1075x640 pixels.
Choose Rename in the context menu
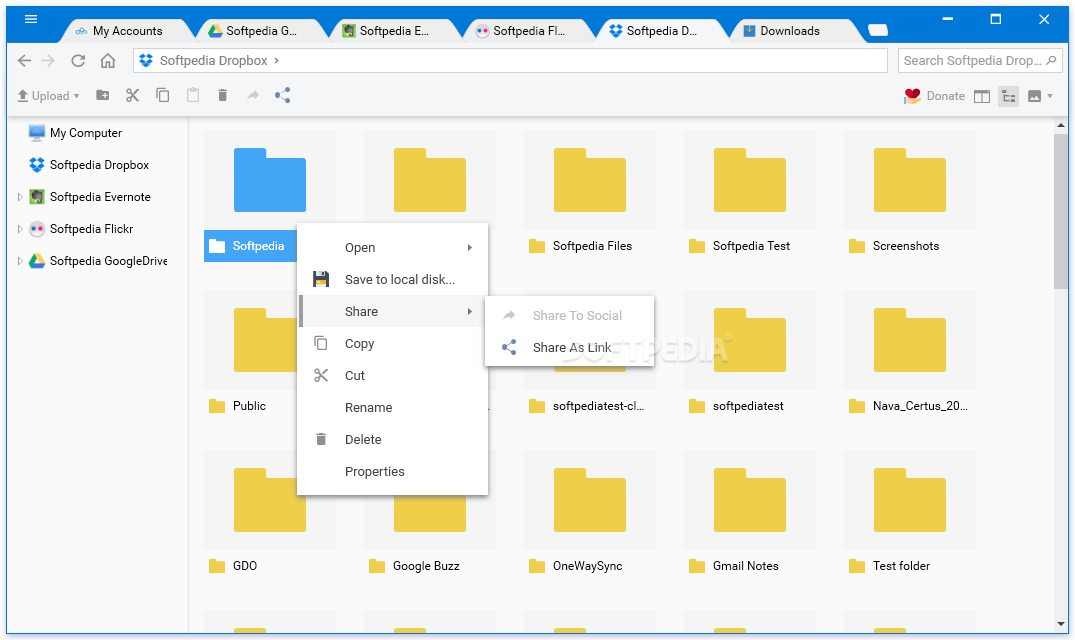(392, 408)
